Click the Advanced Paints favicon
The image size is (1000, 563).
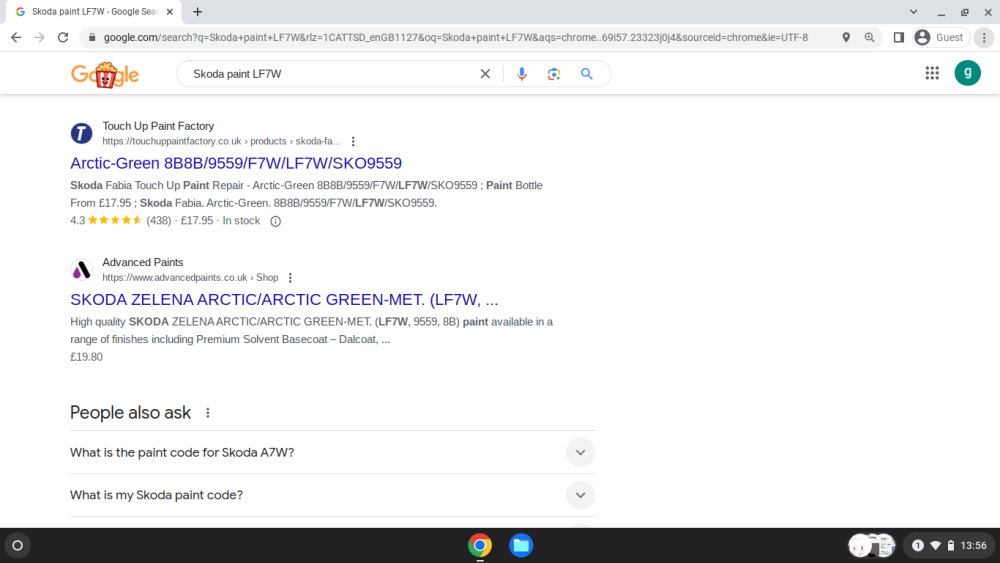[x=81, y=270]
